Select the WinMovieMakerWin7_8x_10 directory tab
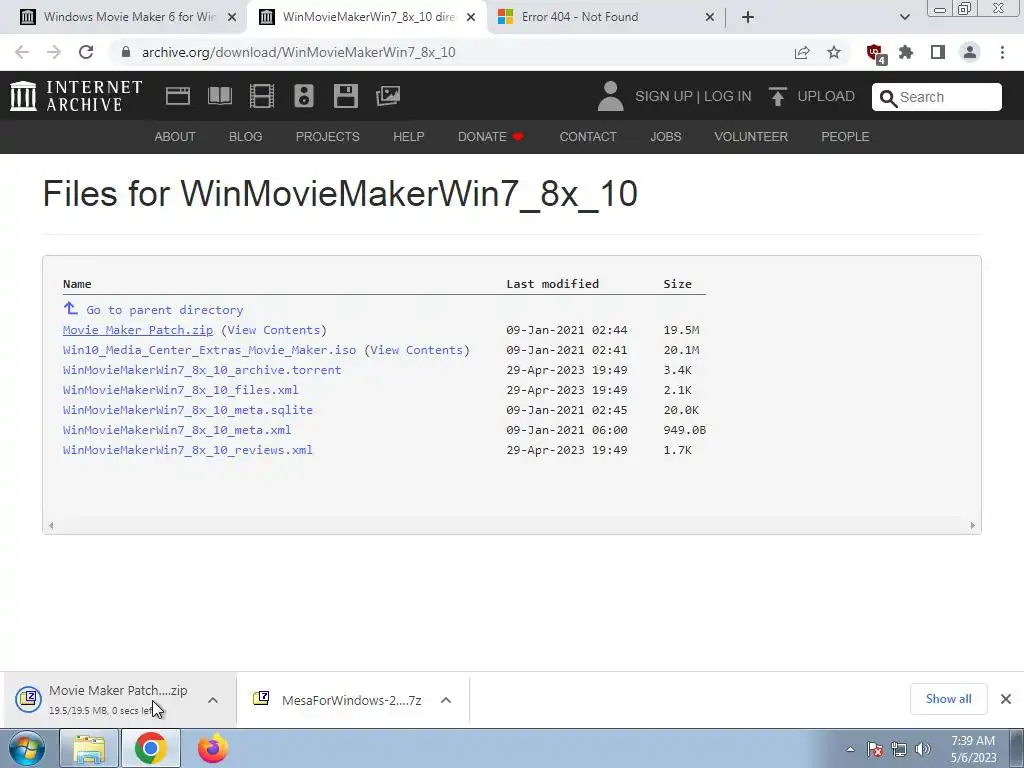The height and width of the screenshot is (768, 1024). click(367, 17)
